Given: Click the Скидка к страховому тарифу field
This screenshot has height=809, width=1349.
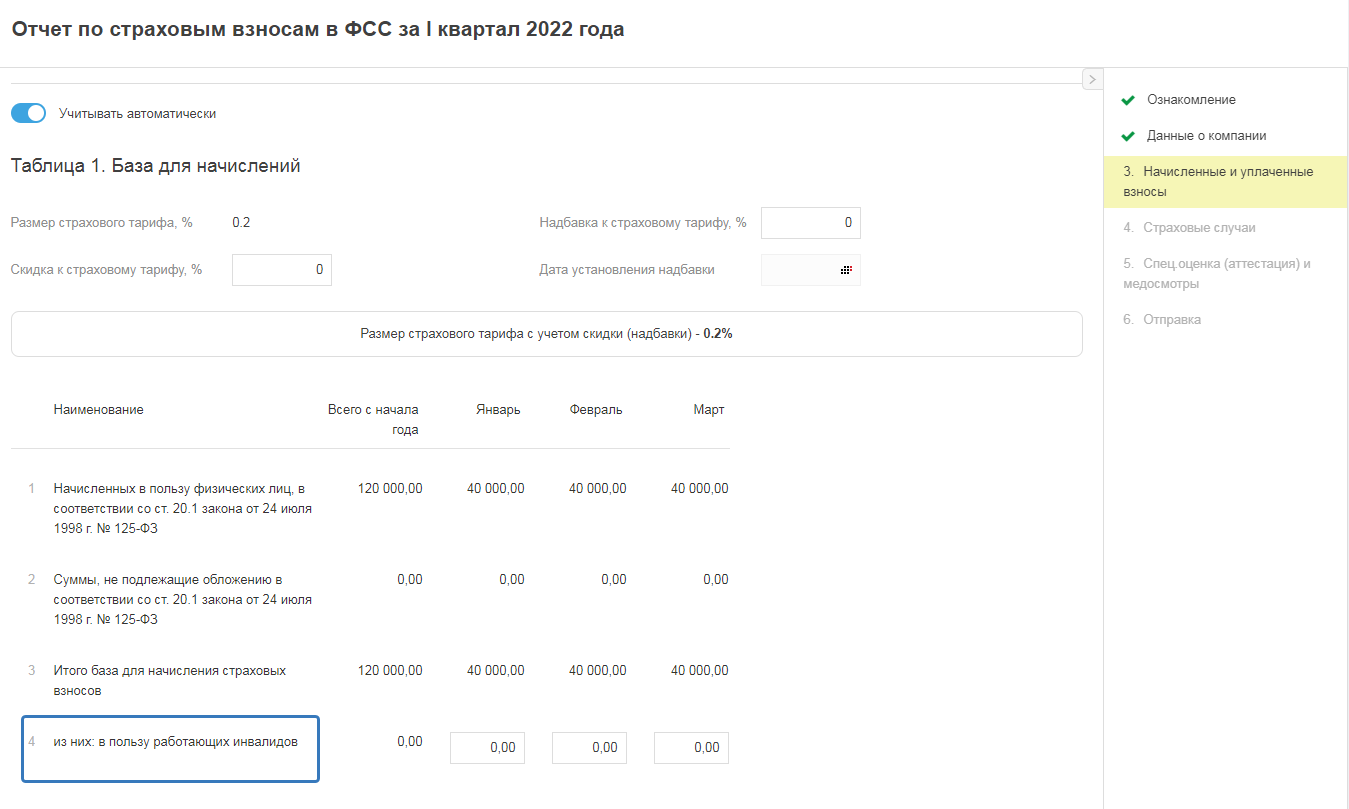Looking at the screenshot, I should 281,269.
